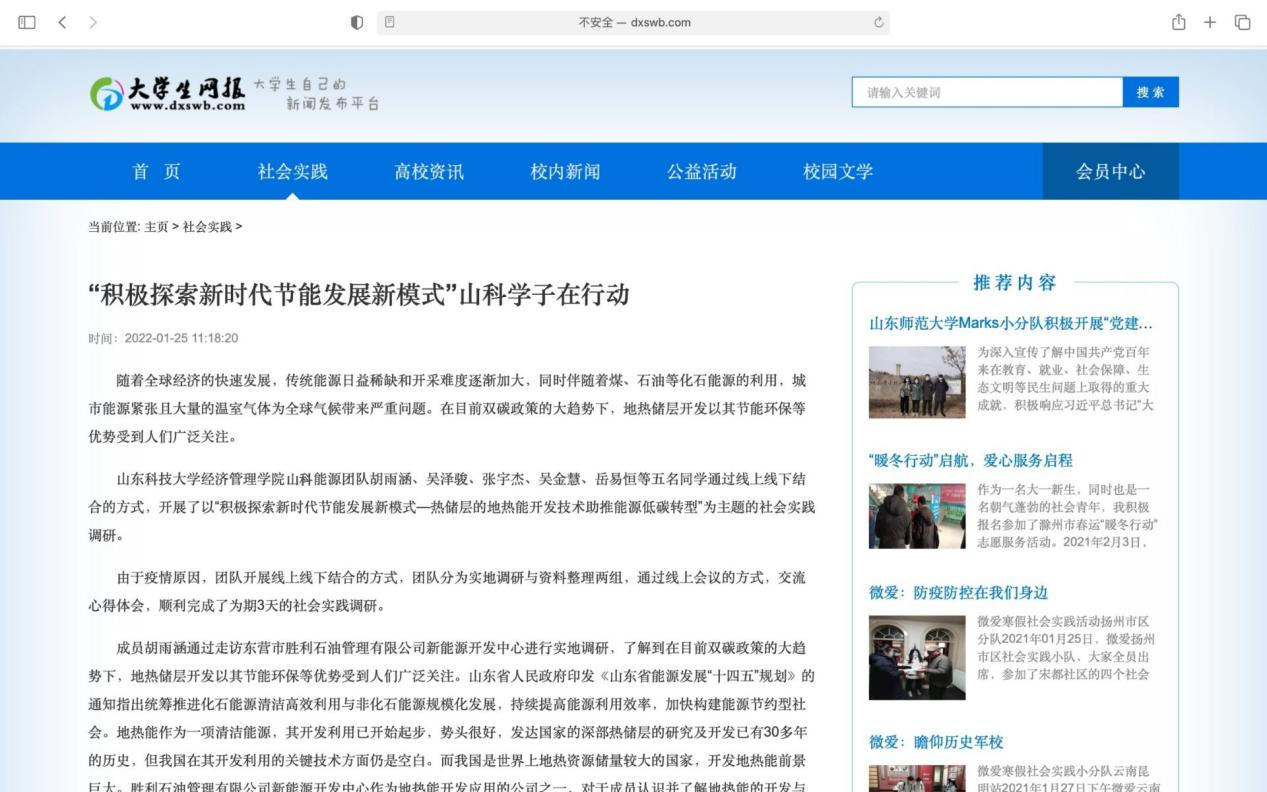This screenshot has width=1267, height=792.
Task: Open the Safari sidebar panel
Action: [27, 22]
